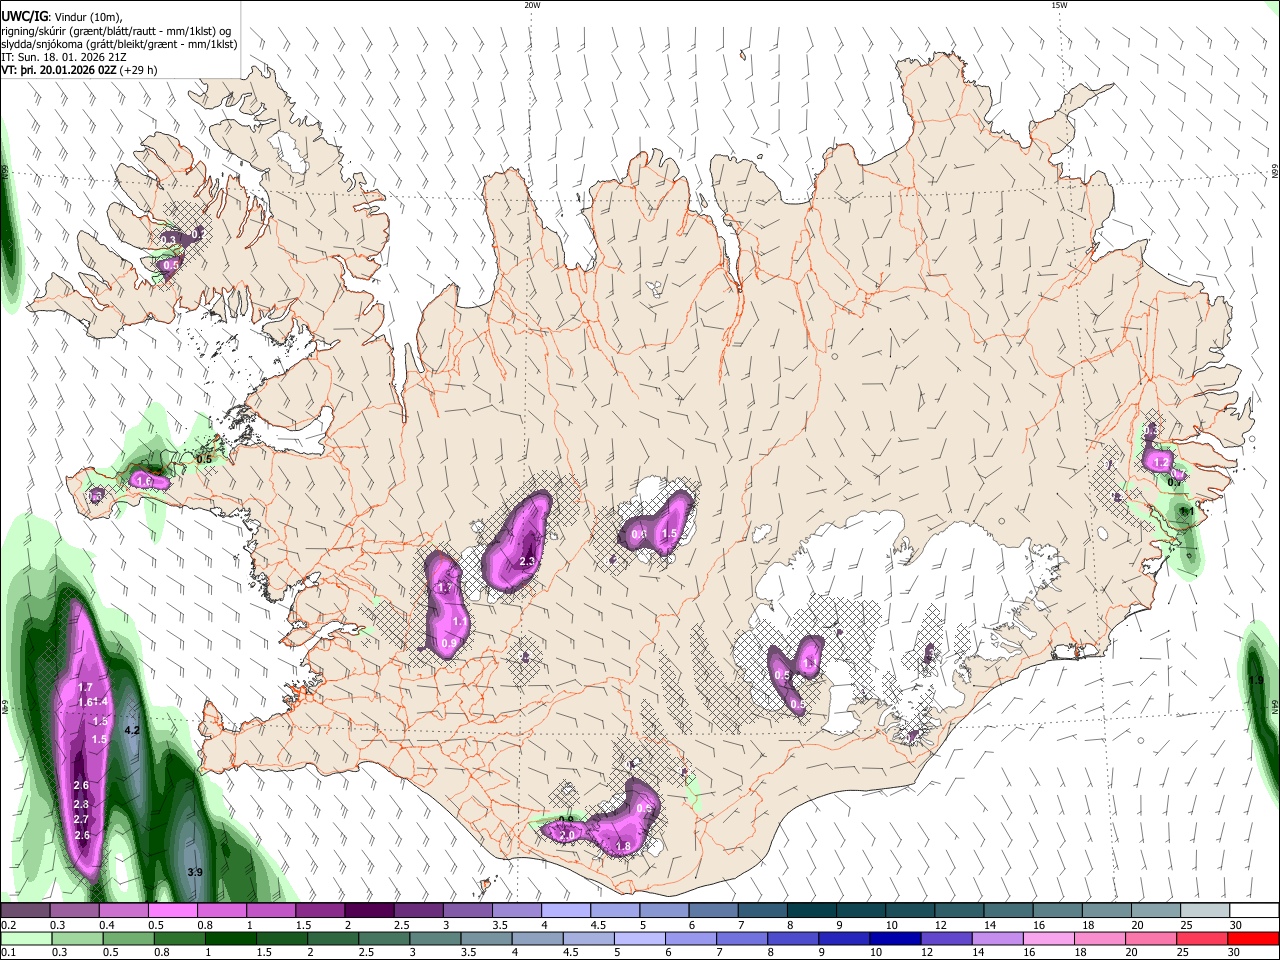This screenshot has width=1280, height=960.
Task: Click the '15W' longitude label at top
Action: point(1059,5)
